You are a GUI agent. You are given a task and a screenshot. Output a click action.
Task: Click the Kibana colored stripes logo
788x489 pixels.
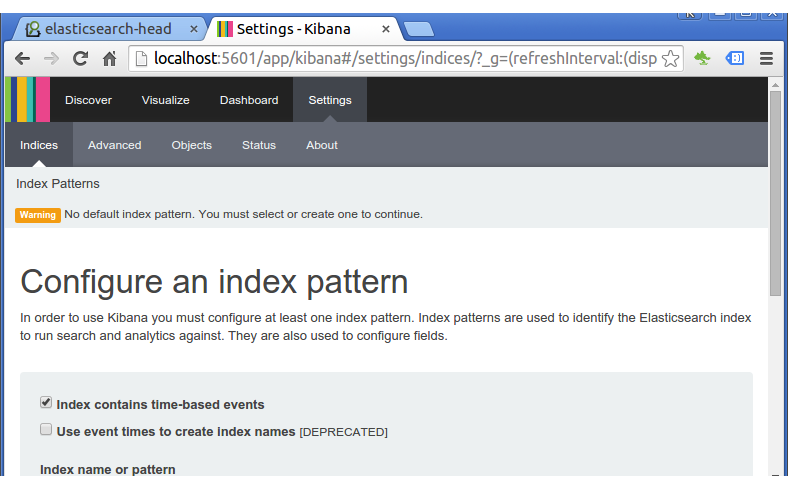28,100
